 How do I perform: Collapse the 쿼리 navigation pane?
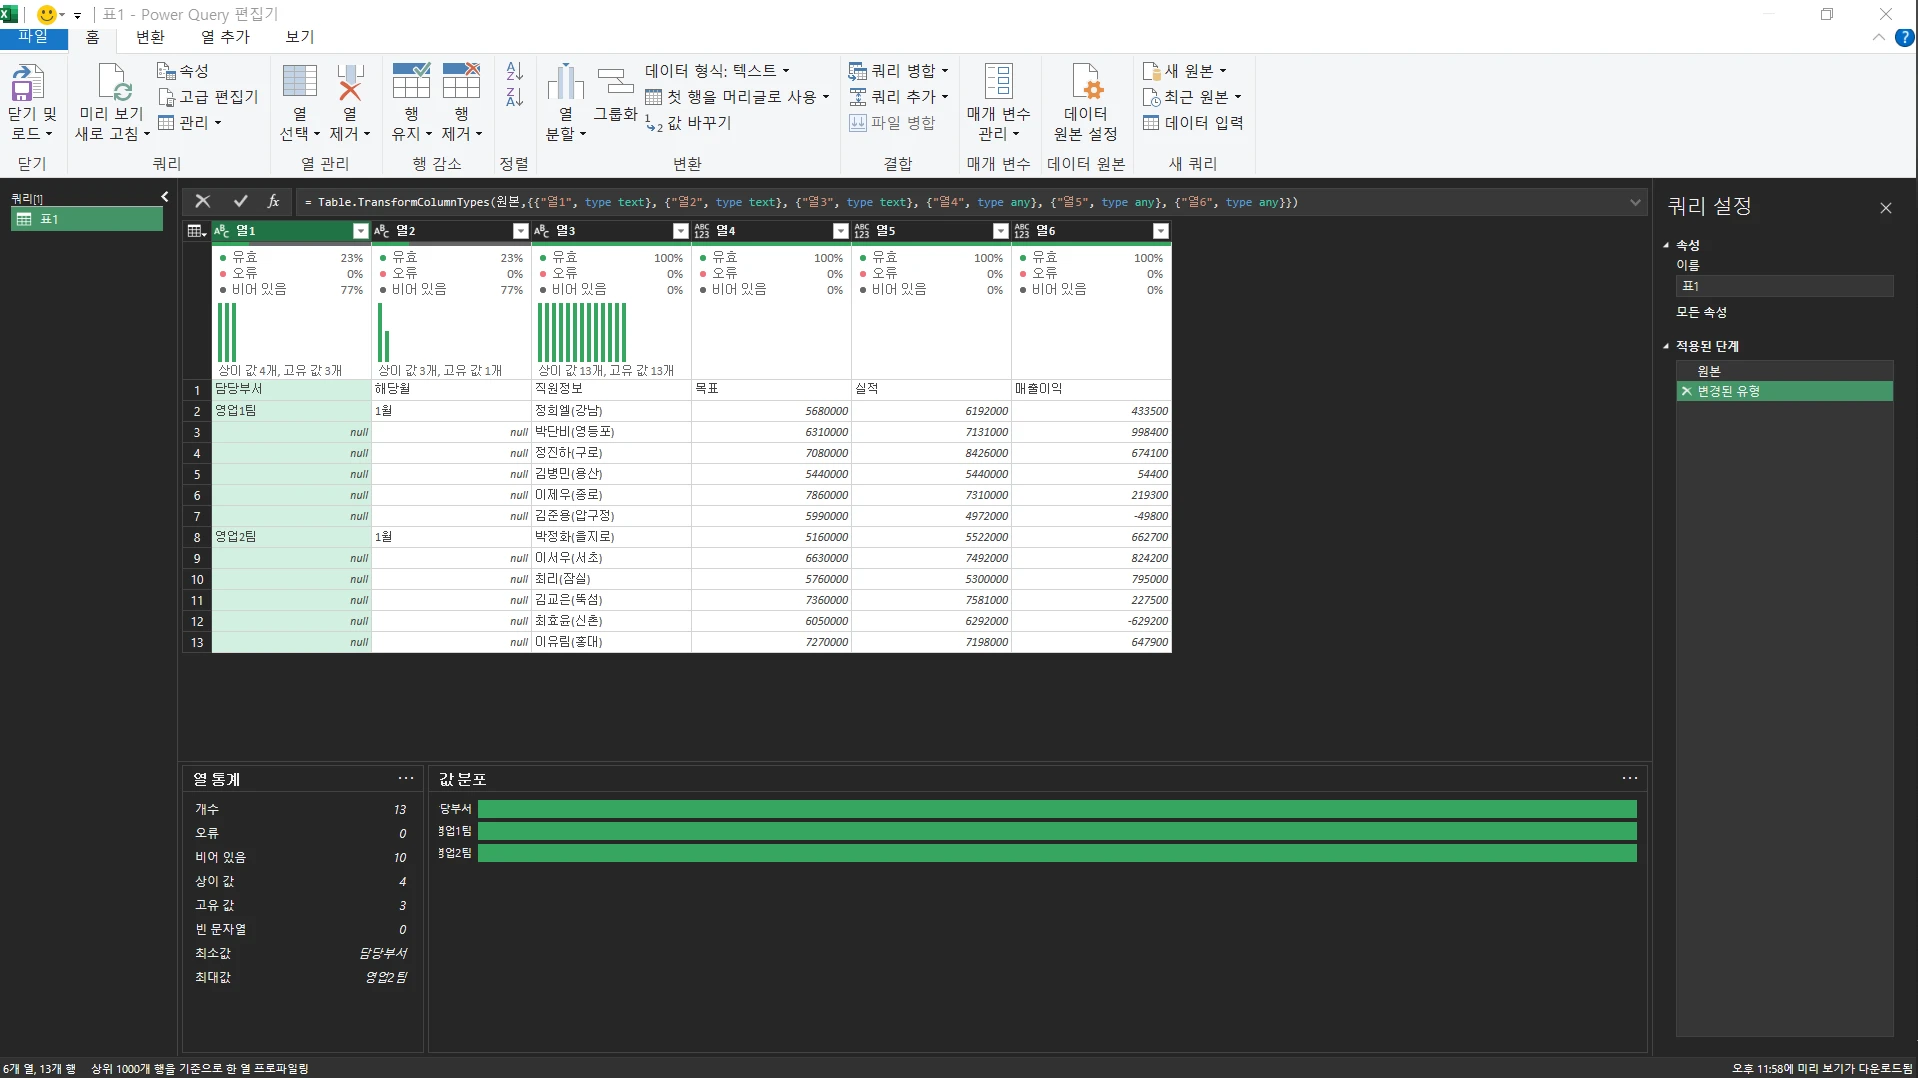click(165, 197)
